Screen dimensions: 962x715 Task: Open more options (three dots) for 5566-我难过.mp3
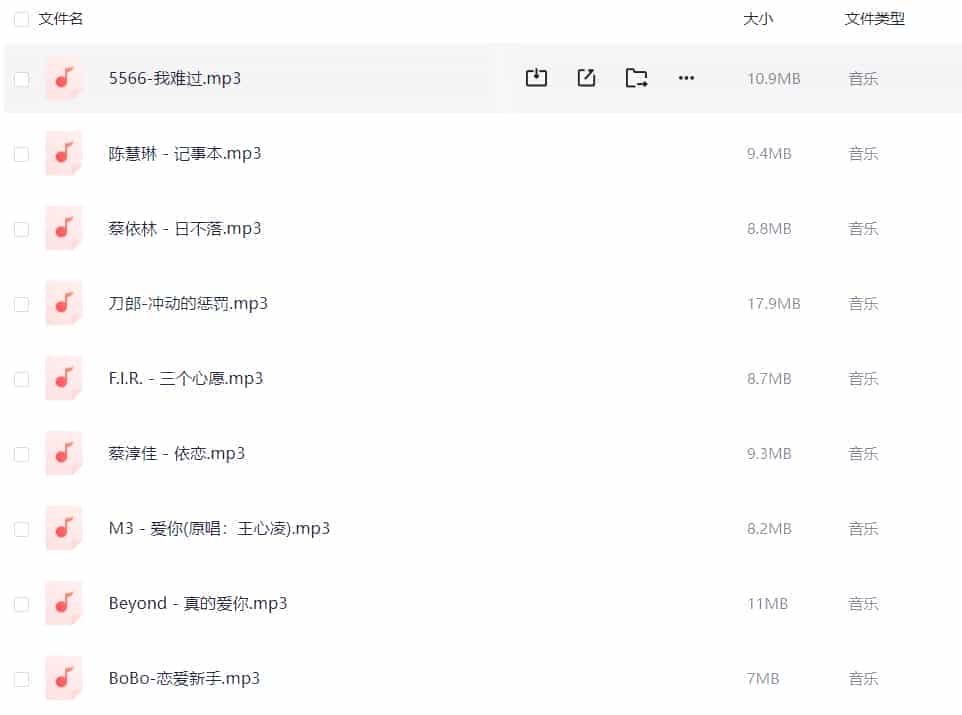click(x=686, y=78)
